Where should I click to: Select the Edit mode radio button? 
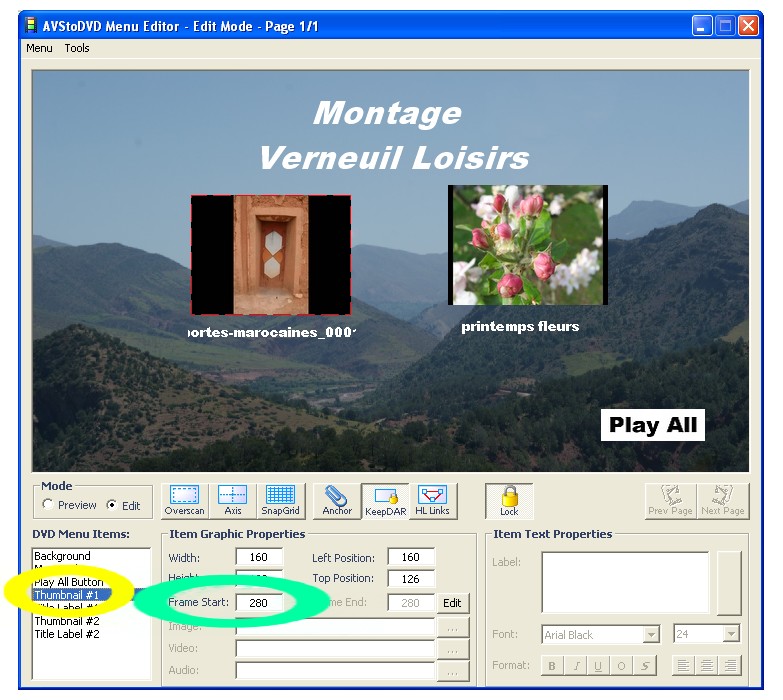point(112,505)
